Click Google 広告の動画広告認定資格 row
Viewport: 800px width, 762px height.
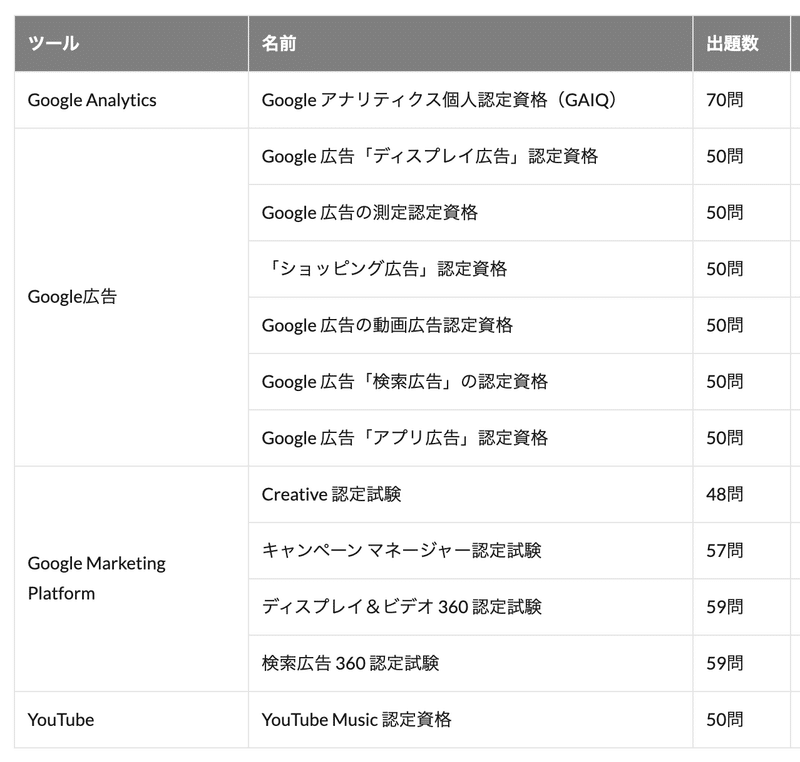click(x=470, y=325)
